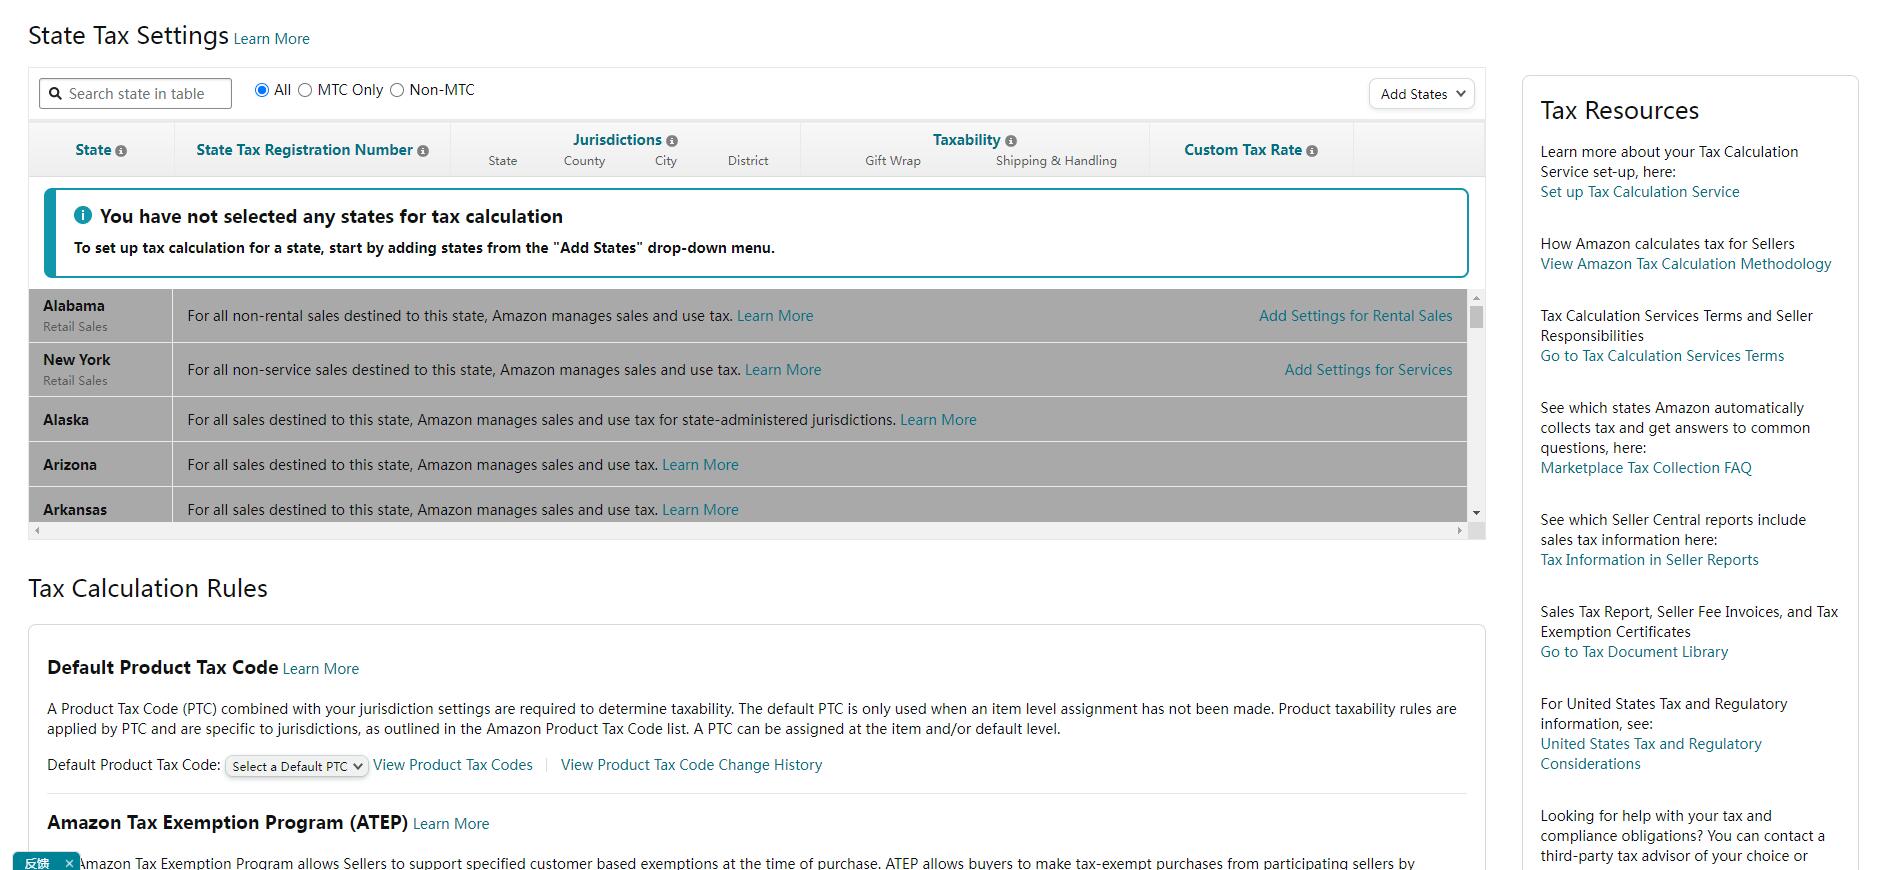Close the feedback widget with the X
Screen dimensions: 1888x870
click(x=69, y=863)
